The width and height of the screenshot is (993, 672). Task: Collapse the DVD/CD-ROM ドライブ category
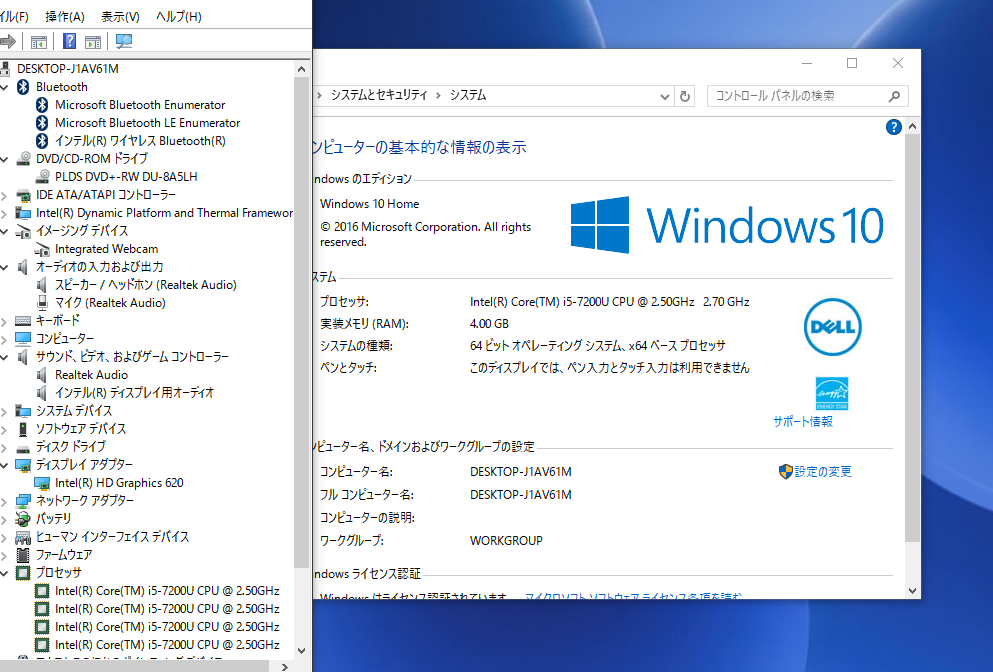[x=4, y=159]
